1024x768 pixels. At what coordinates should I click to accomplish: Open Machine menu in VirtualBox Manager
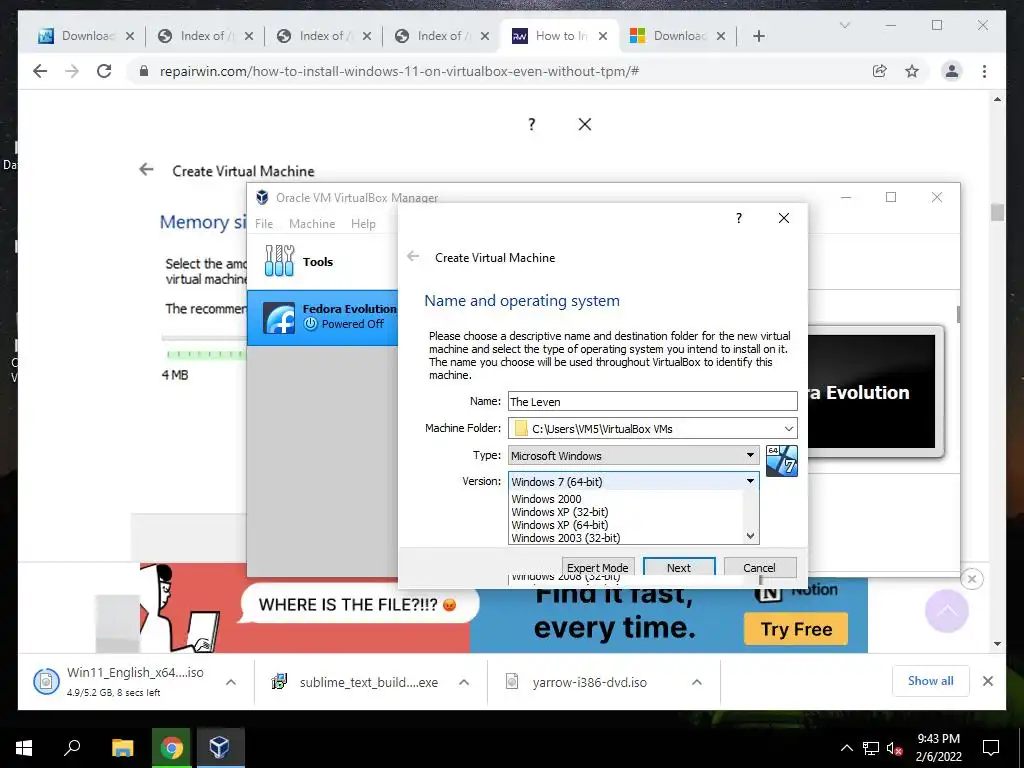[312, 223]
